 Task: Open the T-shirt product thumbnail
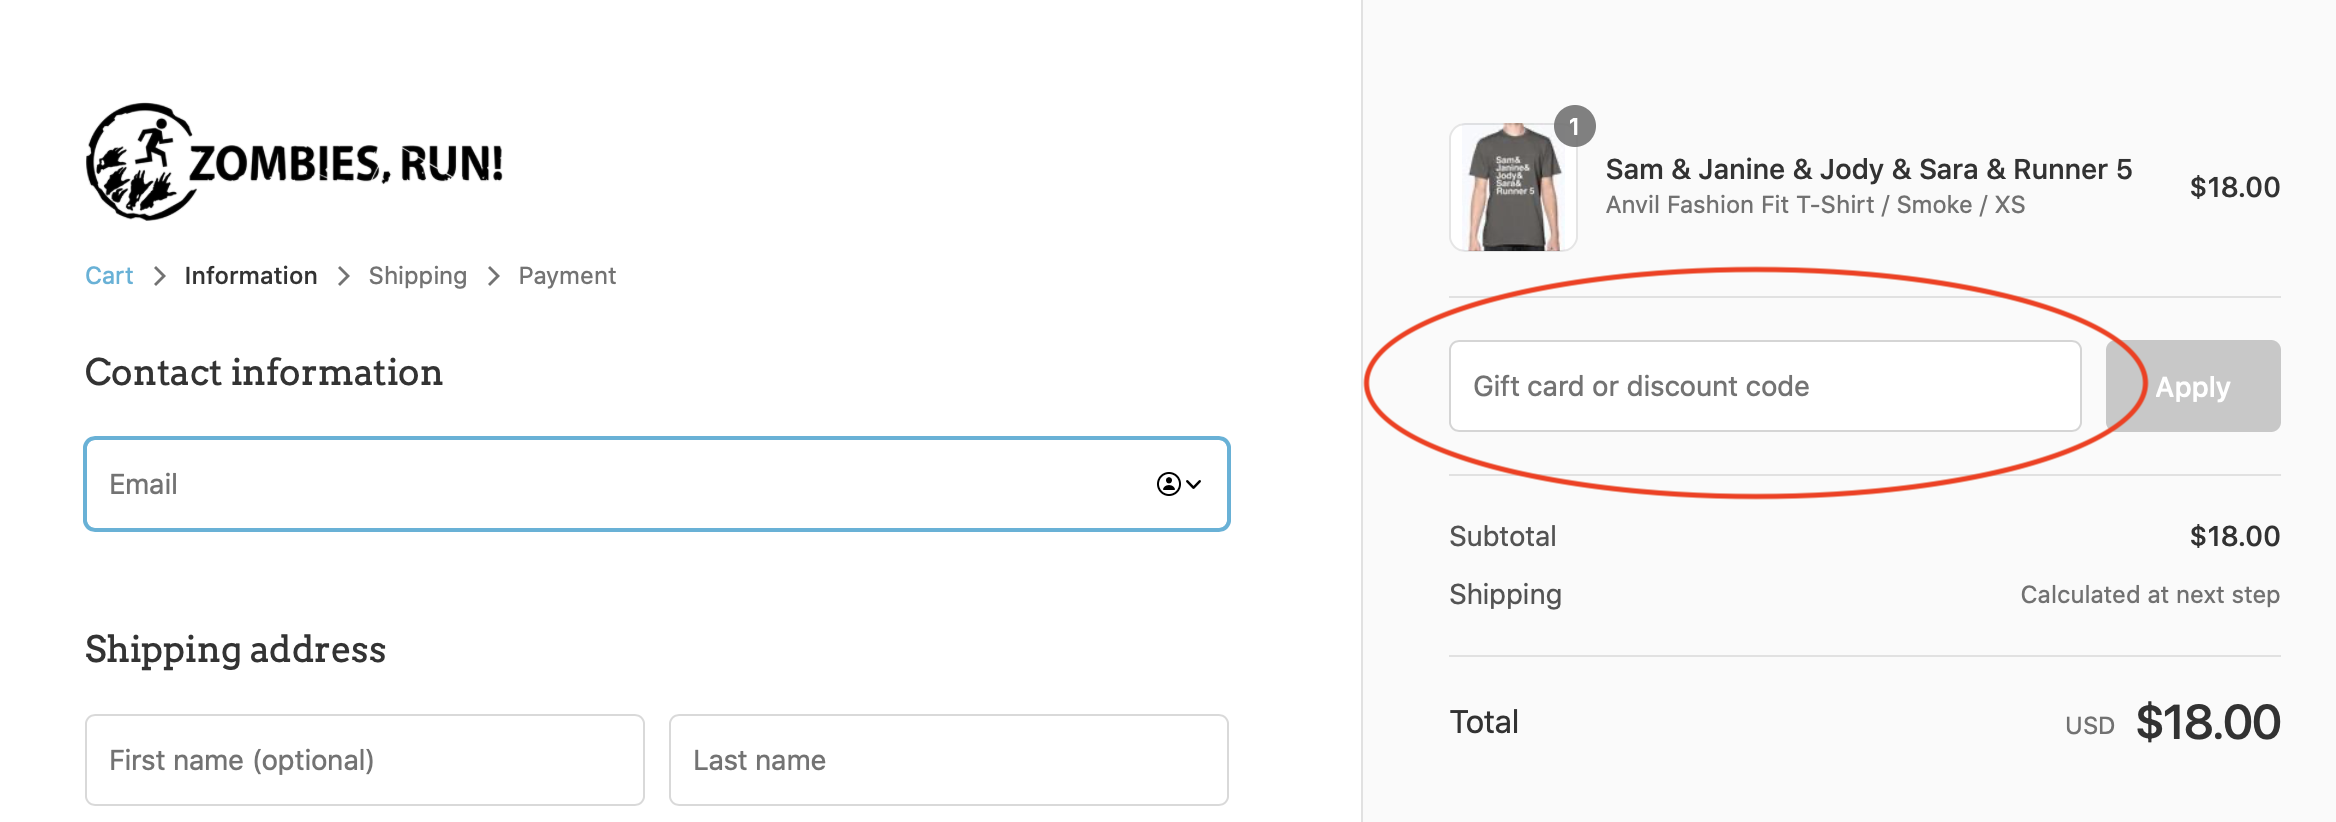[1513, 187]
